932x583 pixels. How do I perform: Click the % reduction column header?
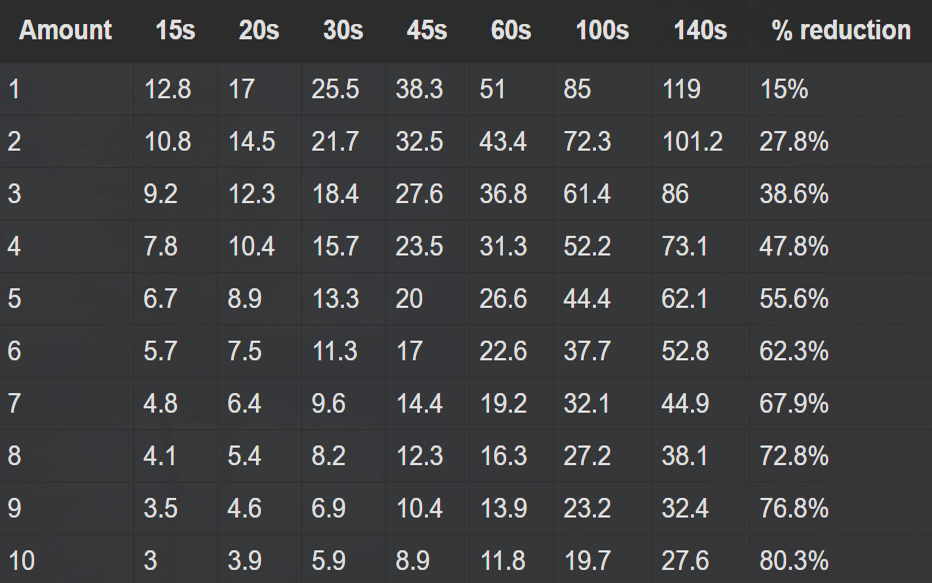(841, 30)
